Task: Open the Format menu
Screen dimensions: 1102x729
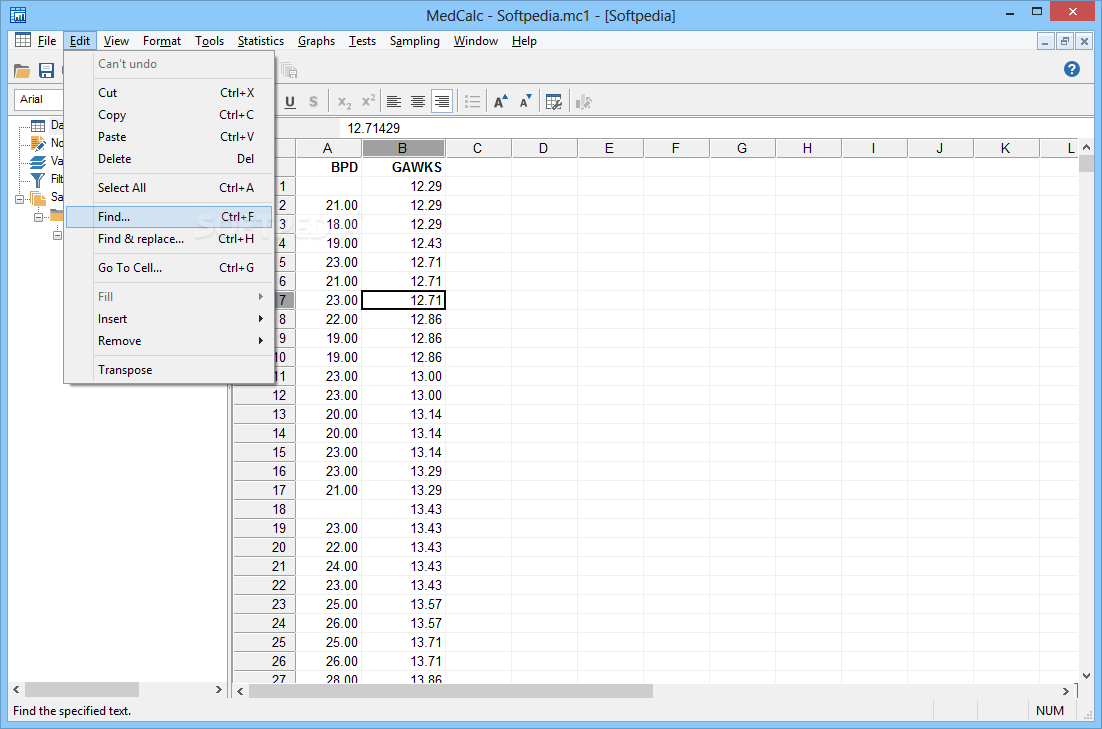Action: click(162, 41)
